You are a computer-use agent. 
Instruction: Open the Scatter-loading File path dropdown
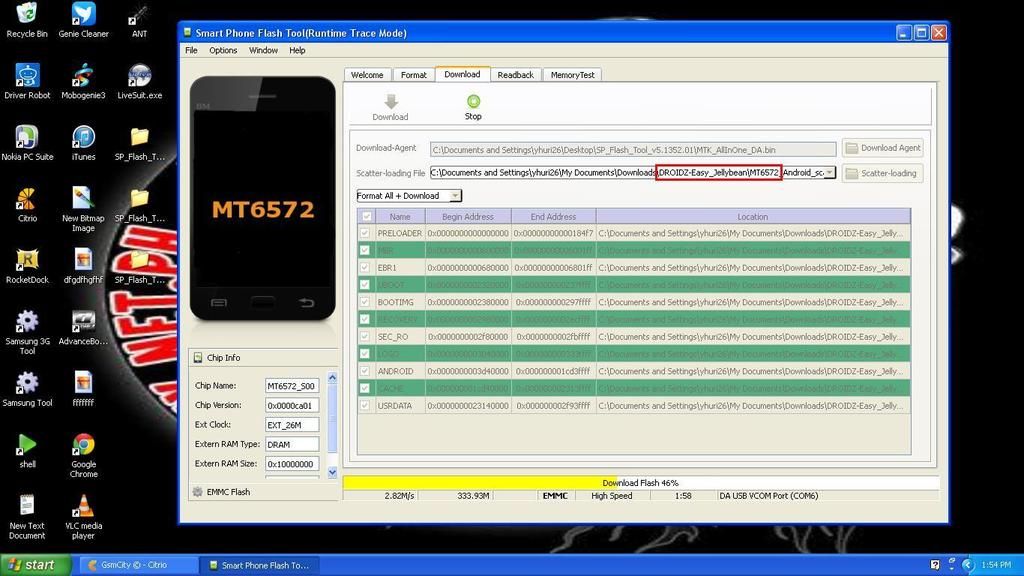(830, 173)
